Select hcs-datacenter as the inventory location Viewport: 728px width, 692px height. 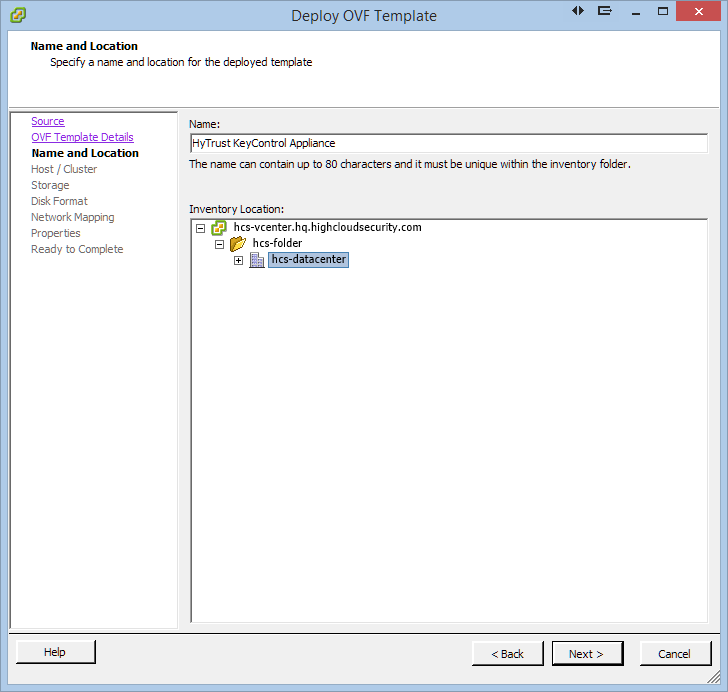pyautogui.click(x=308, y=259)
